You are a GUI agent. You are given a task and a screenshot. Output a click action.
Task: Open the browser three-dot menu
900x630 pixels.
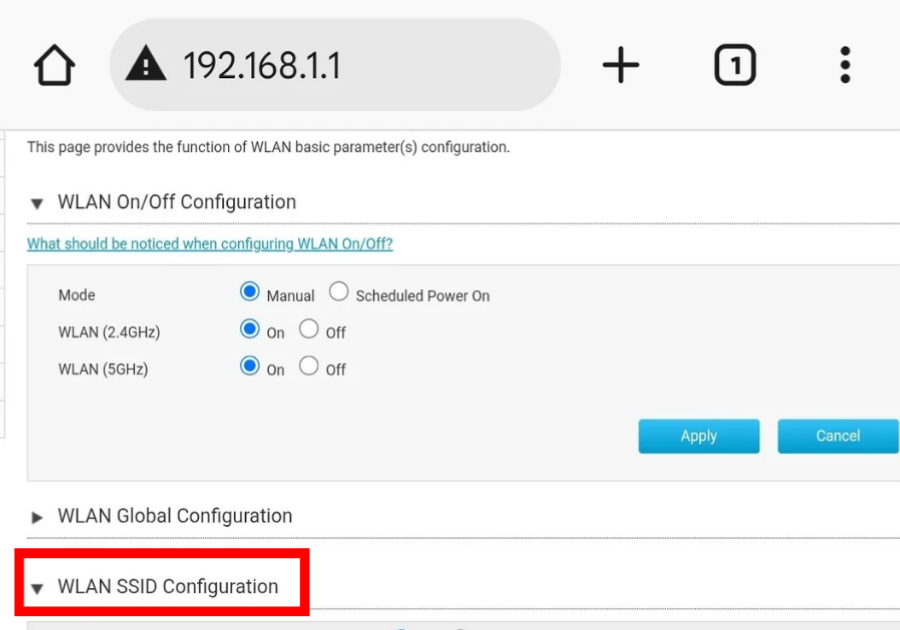pyautogui.click(x=845, y=66)
